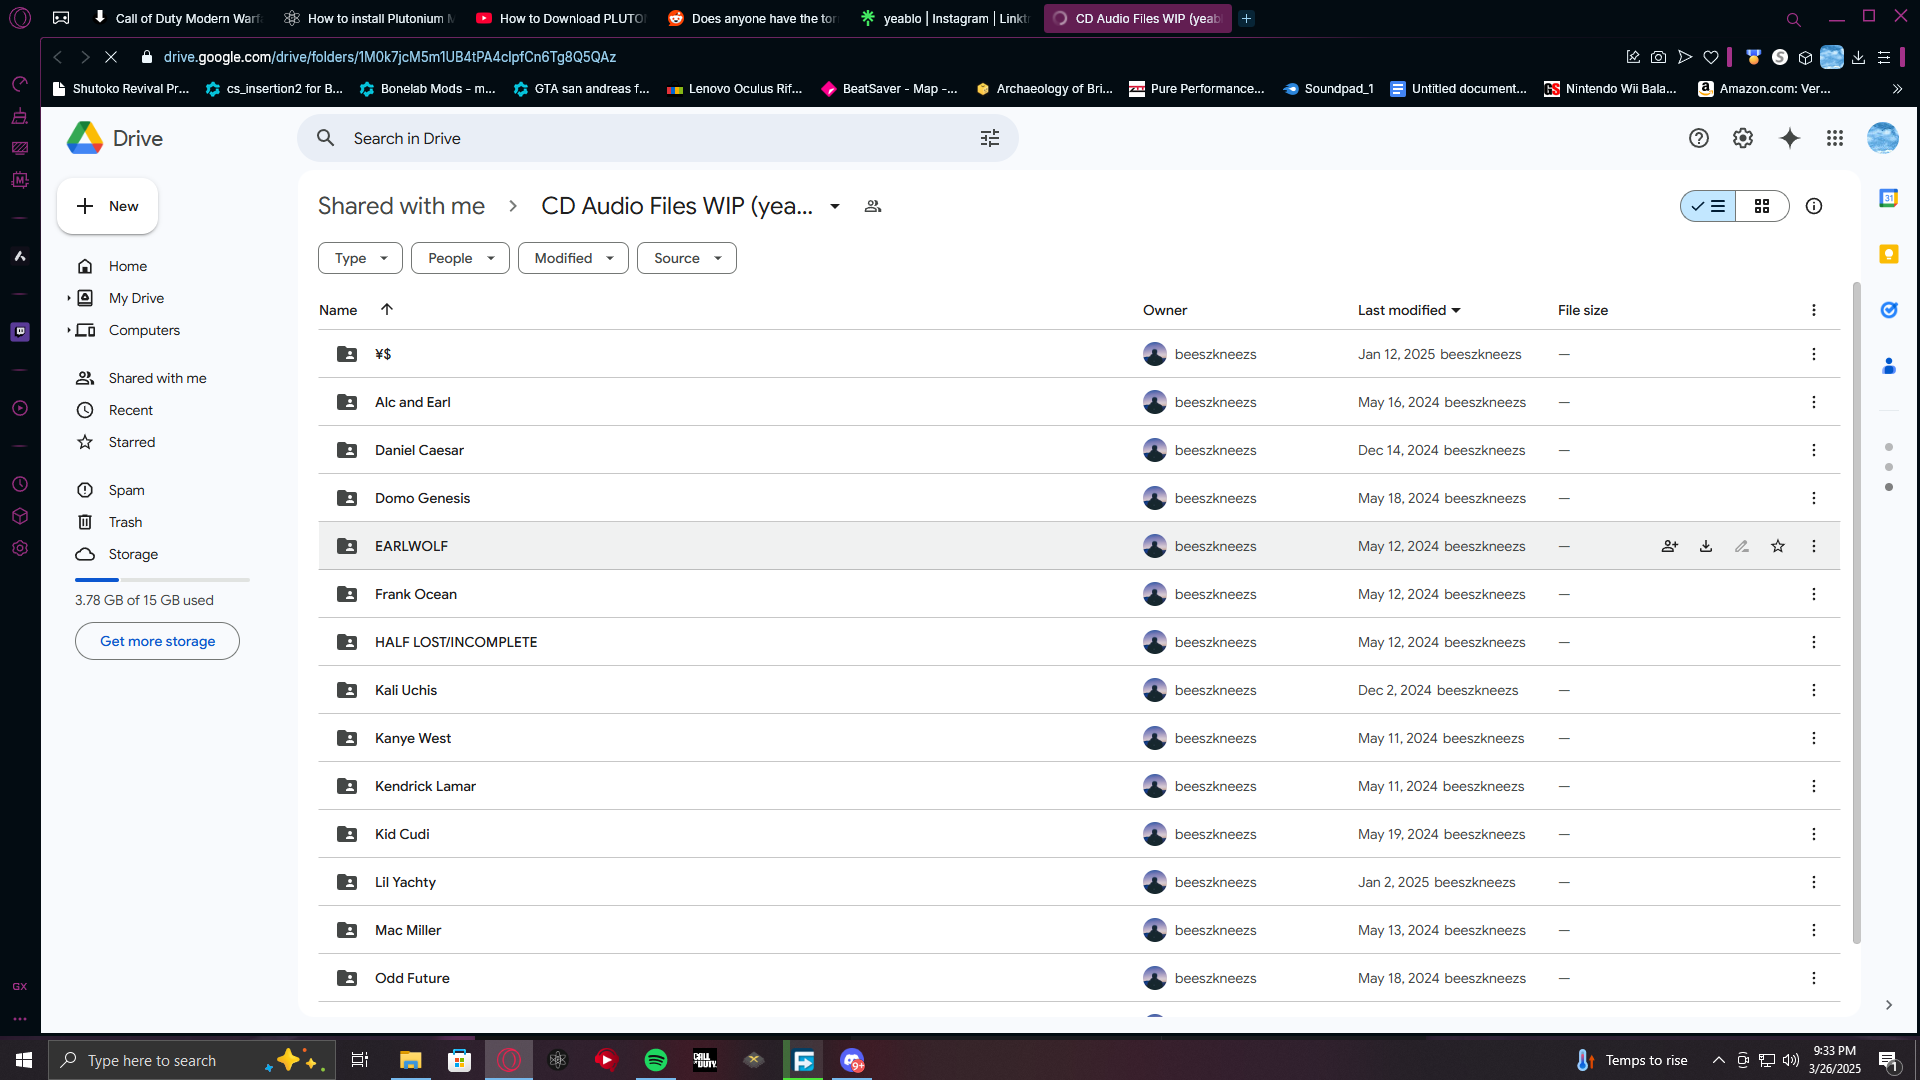Open Google Keep side panel

click(1889, 254)
